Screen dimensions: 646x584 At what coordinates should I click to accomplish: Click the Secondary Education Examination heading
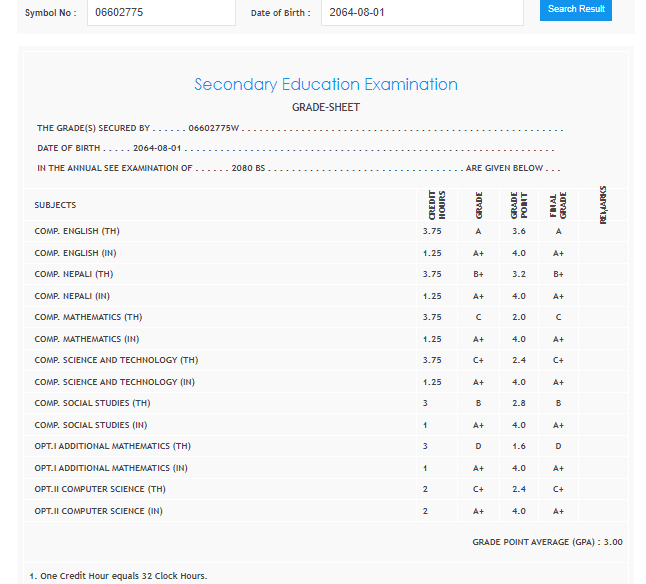(326, 85)
